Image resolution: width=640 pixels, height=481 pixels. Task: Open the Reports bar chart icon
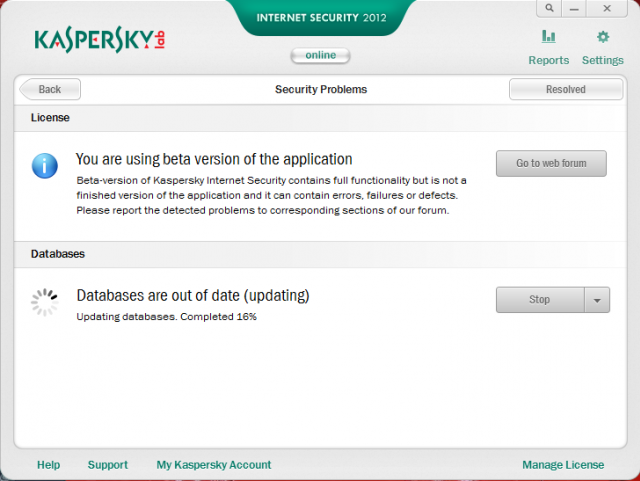pos(548,37)
